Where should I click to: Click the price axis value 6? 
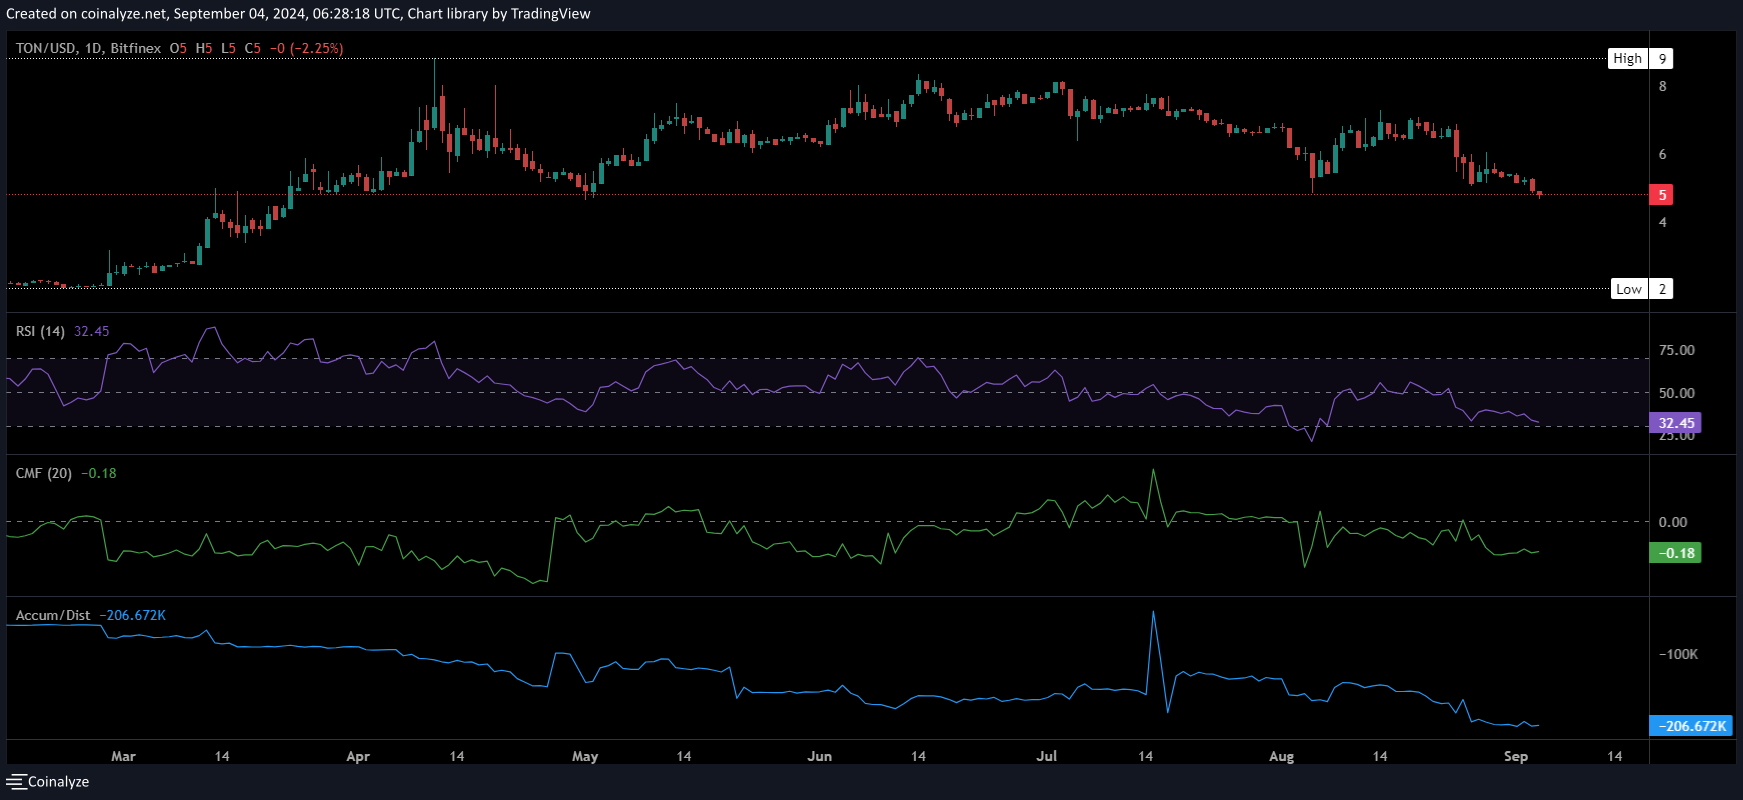(x=1663, y=154)
